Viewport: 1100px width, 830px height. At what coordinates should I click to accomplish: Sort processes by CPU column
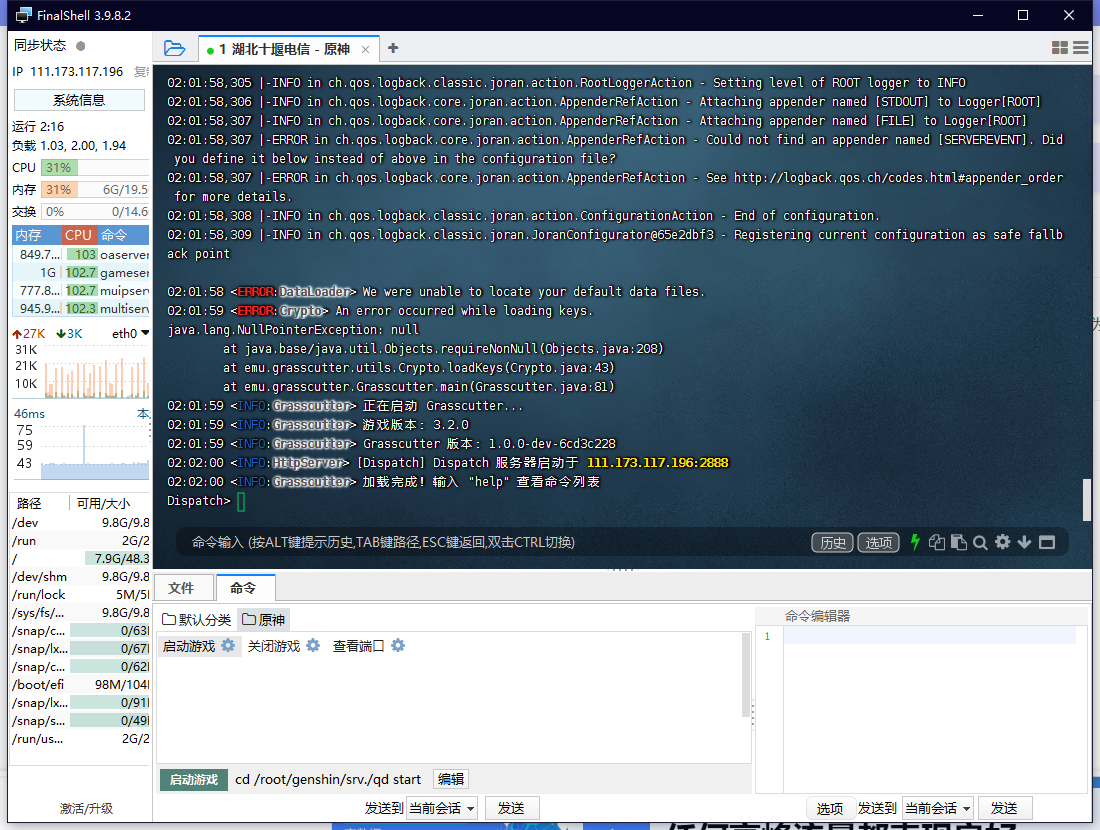click(x=79, y=235)
